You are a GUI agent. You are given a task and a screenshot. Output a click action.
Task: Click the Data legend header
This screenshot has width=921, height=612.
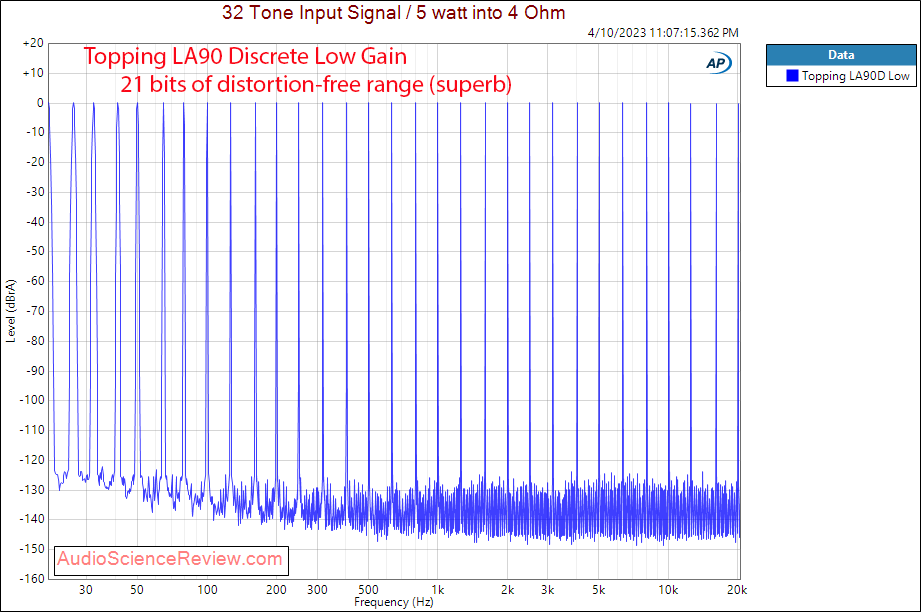click(x=840, y=55)
